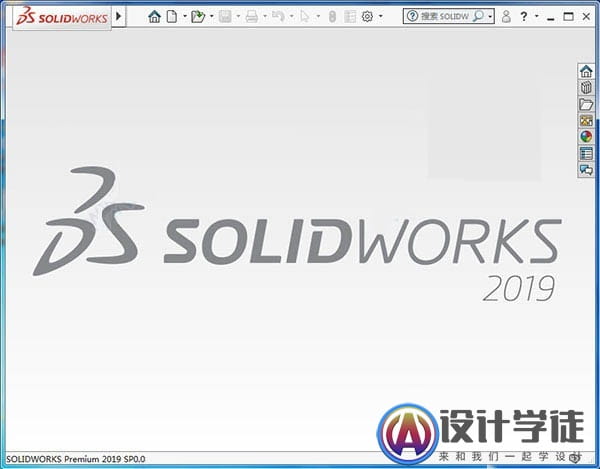Image resolution: width=600 pixels, height=469 pixels.
Task: Expand the Open file dropdown arrow
Action: (212, 16)
